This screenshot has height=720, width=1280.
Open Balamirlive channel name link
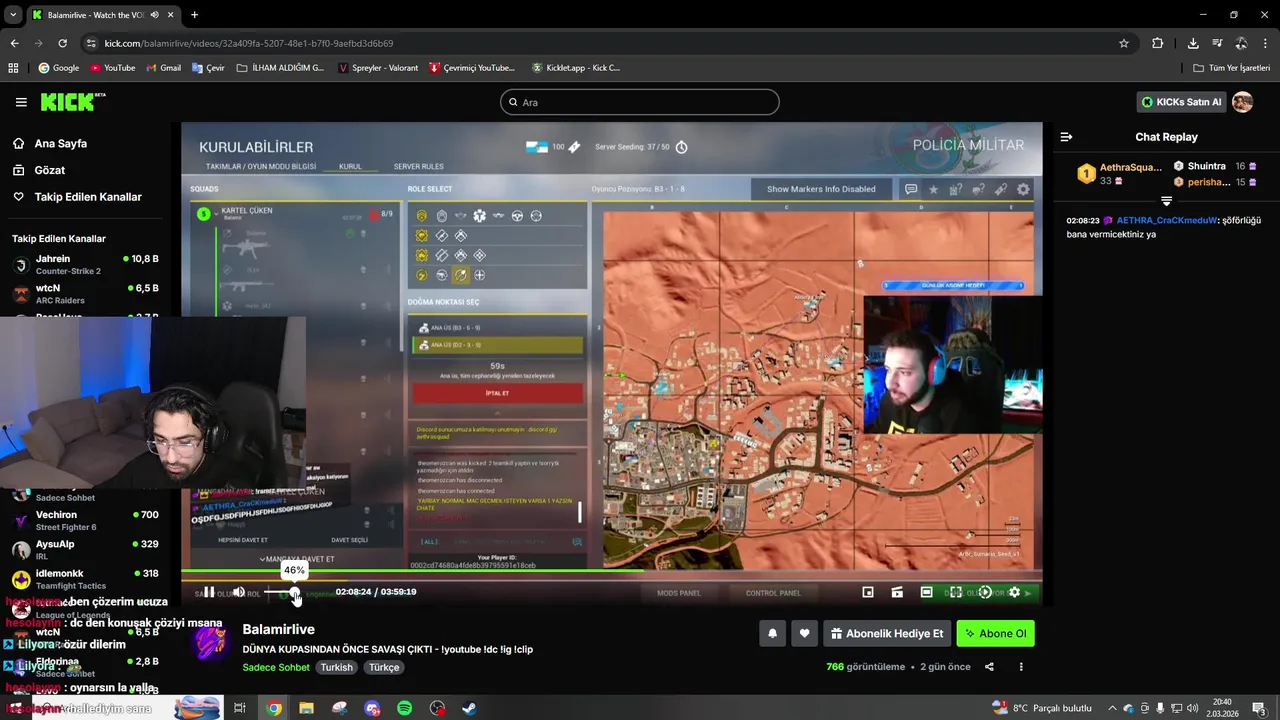coord(279,630)
